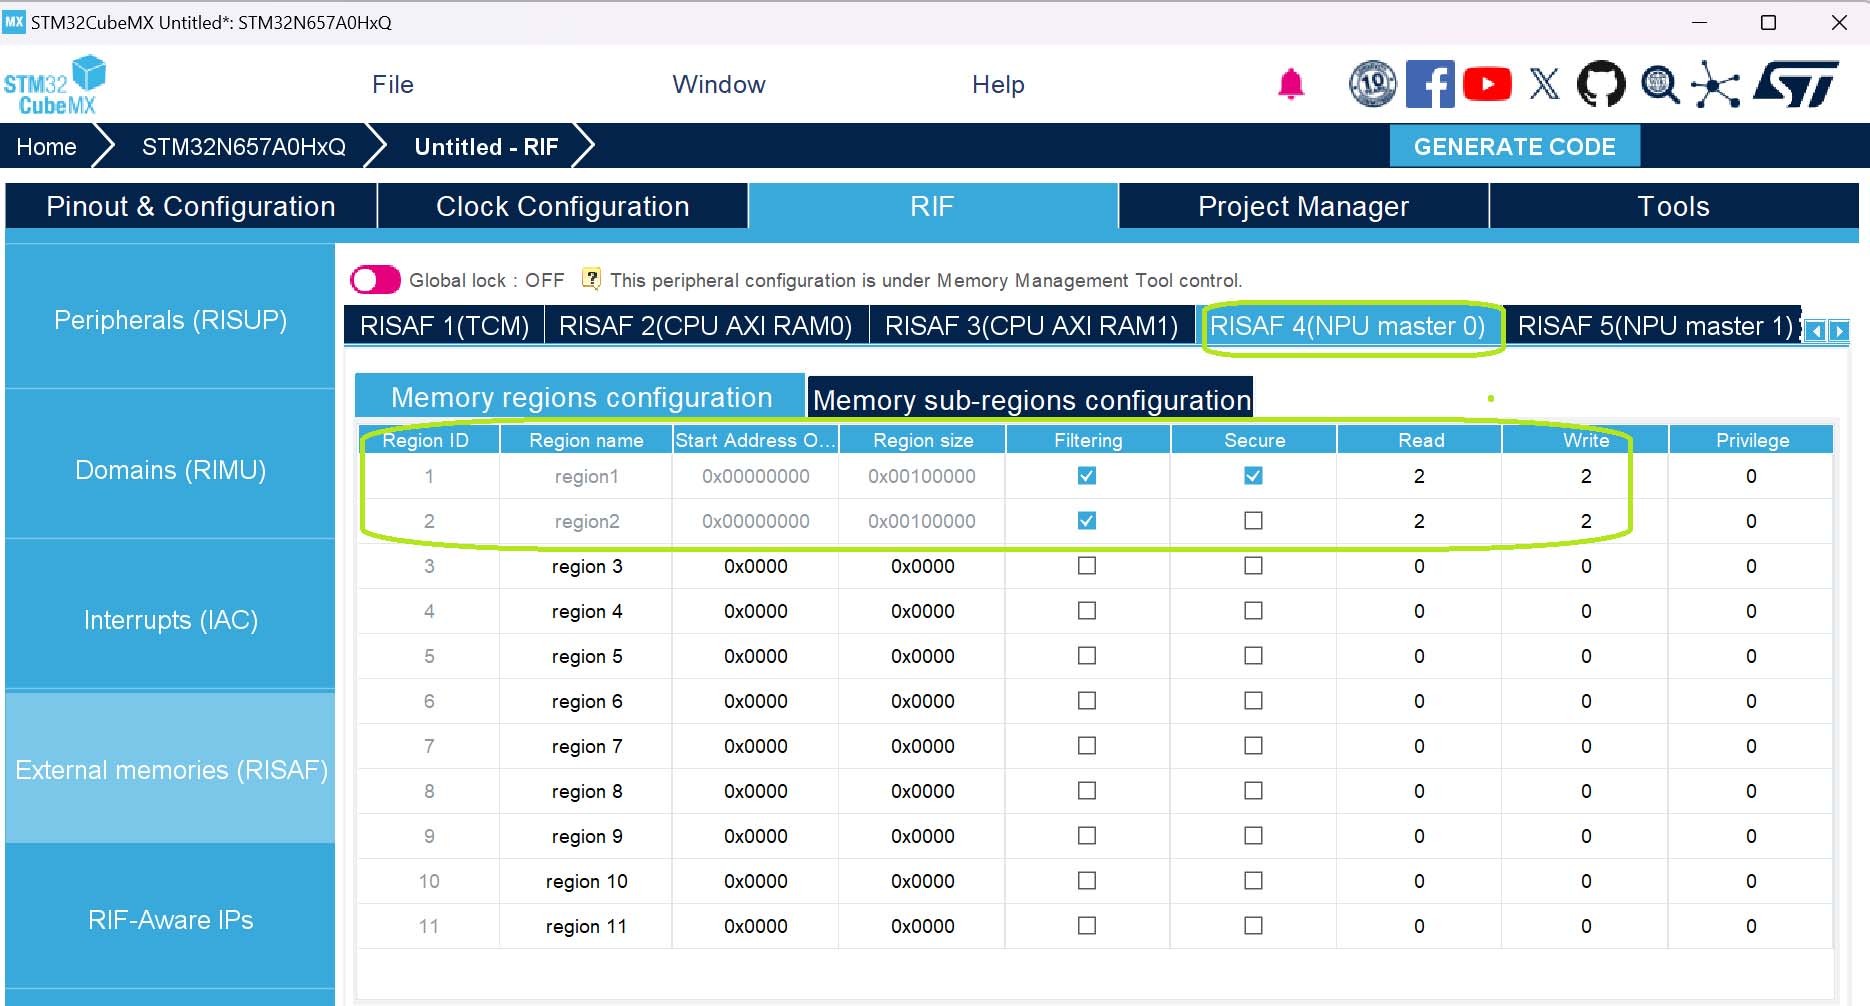The width and height of the screenshot is (1870, 1006).
Task: Toggle the Global lock switch
Action: click(x=375, y=280)
